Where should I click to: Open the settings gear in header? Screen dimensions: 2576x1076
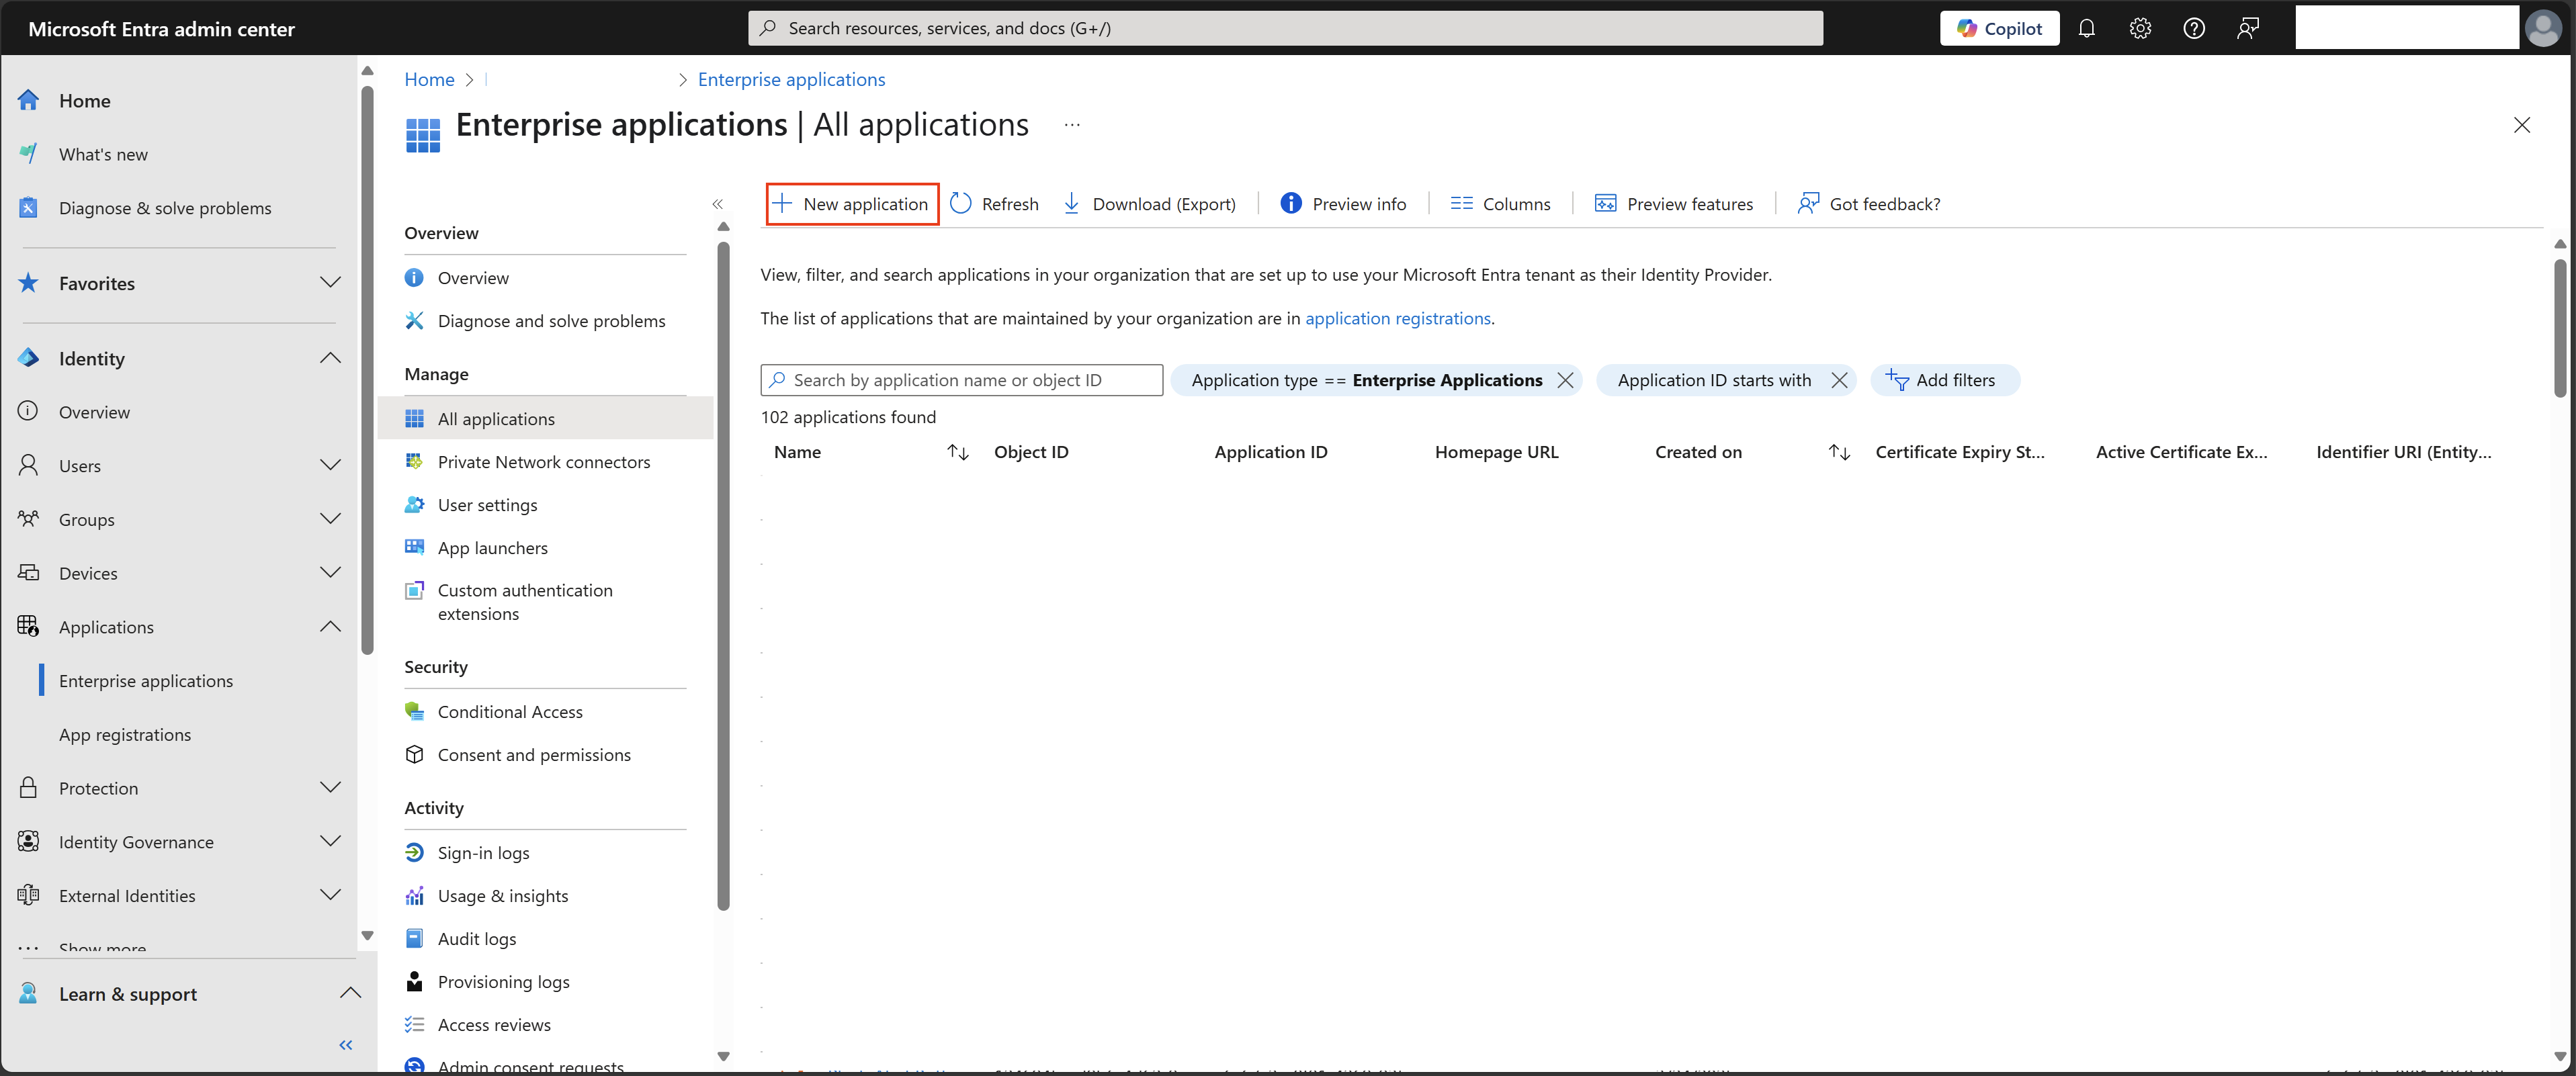[x=2140, y=28]
